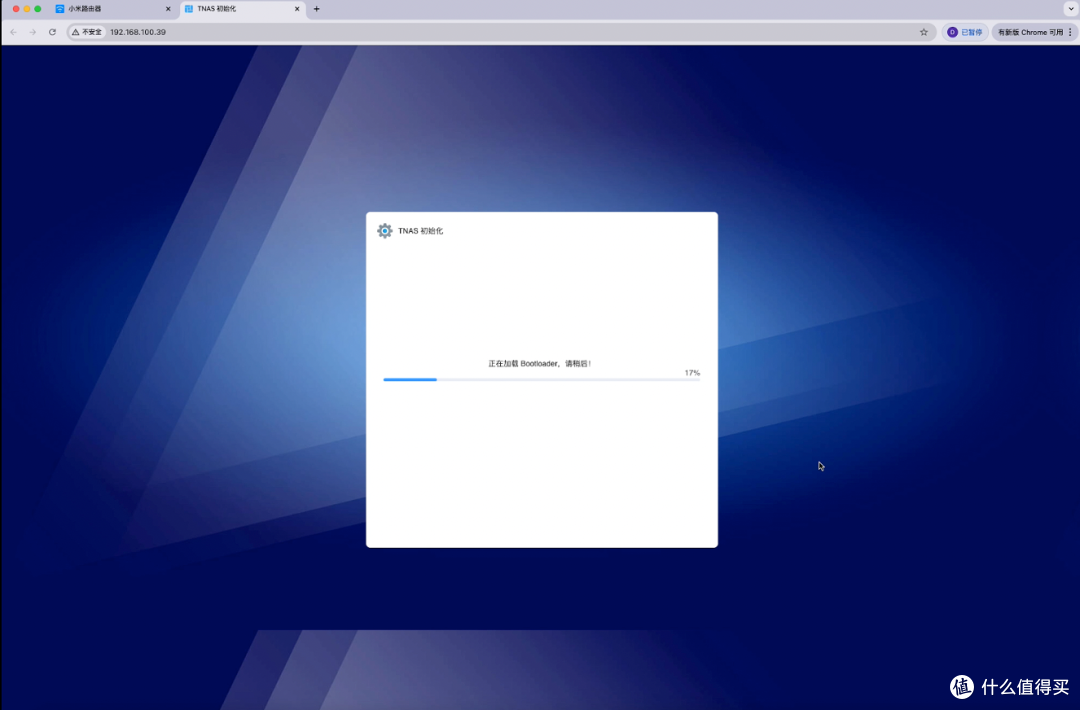1080x710 pixels.
Task: Switch to the 小米路由器 browser tab
Action: click(x=113, y=9)
